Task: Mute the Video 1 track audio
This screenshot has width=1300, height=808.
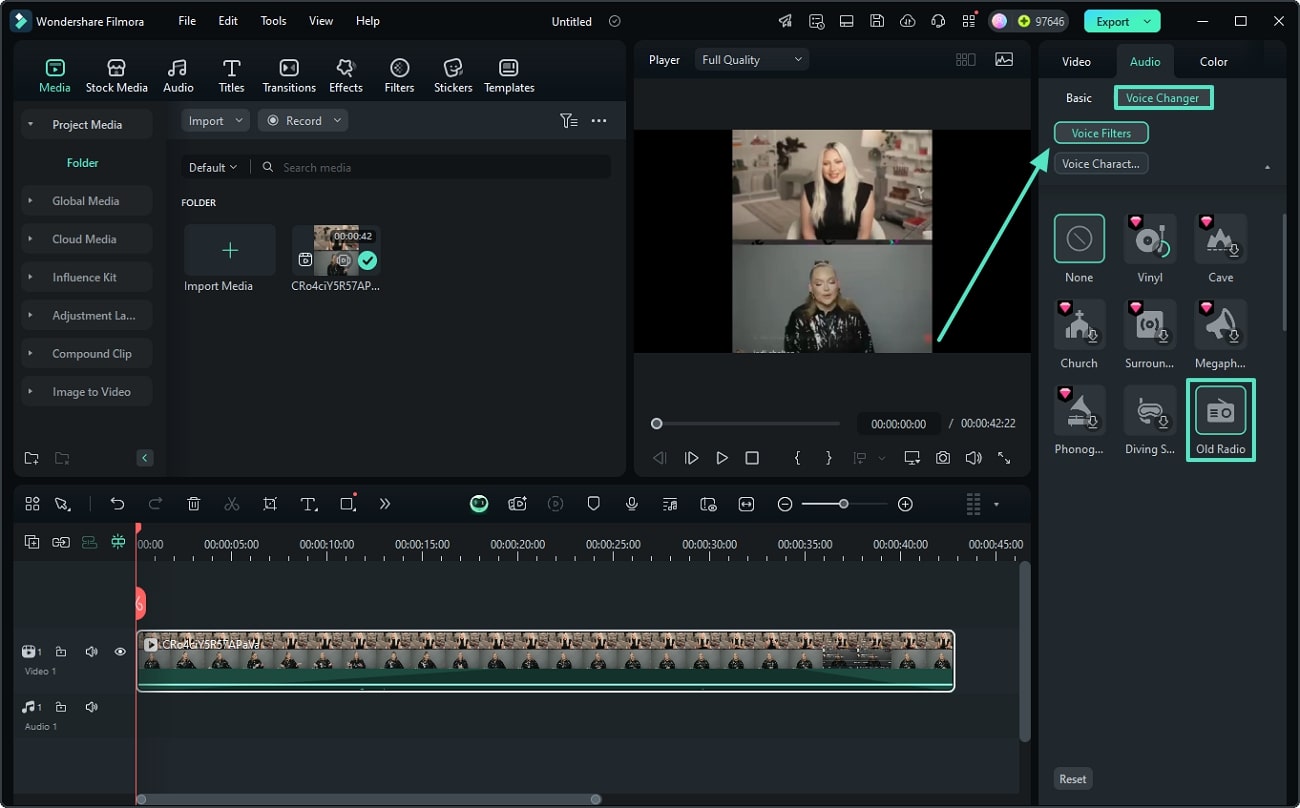Action: pos(91,652)
